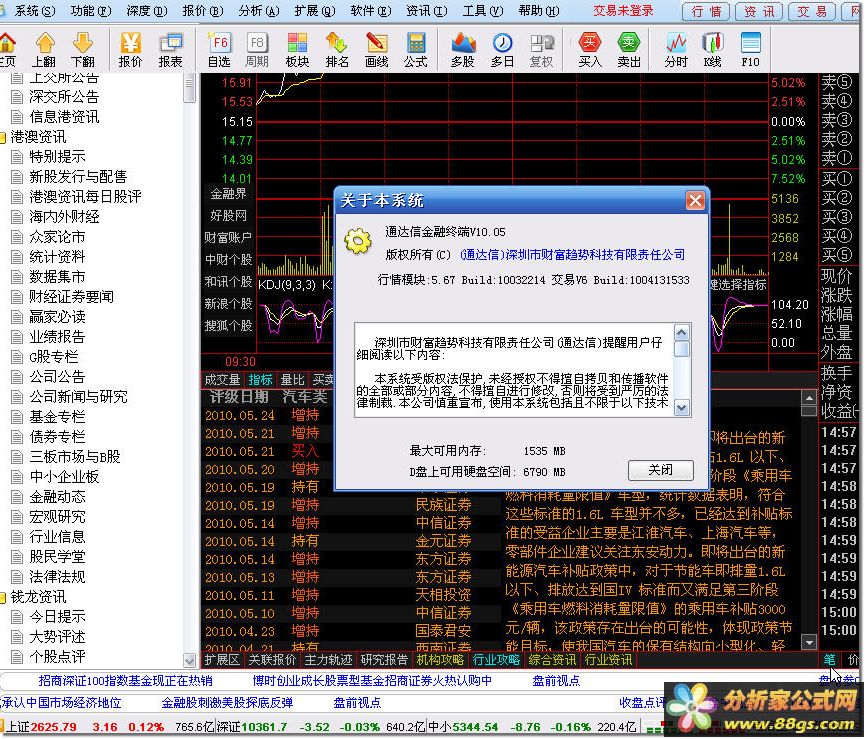
Task: Open the 通达信 company copyright link
Action: 572,255
